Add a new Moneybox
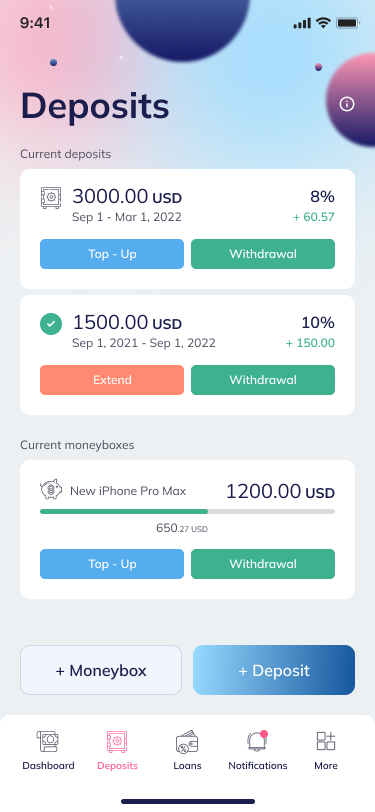The width and height of the screenshot is (375, 812). (x=101, y=670)
